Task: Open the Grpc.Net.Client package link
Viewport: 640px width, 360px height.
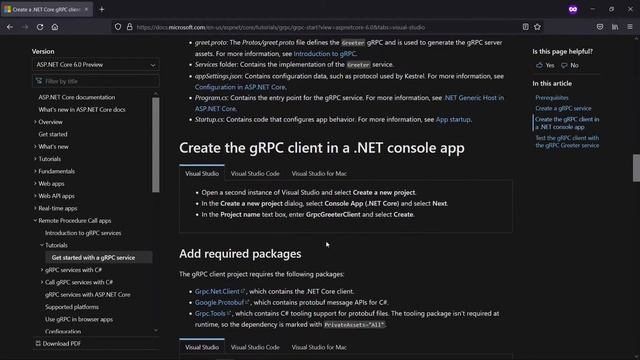Action: [219, 291]
